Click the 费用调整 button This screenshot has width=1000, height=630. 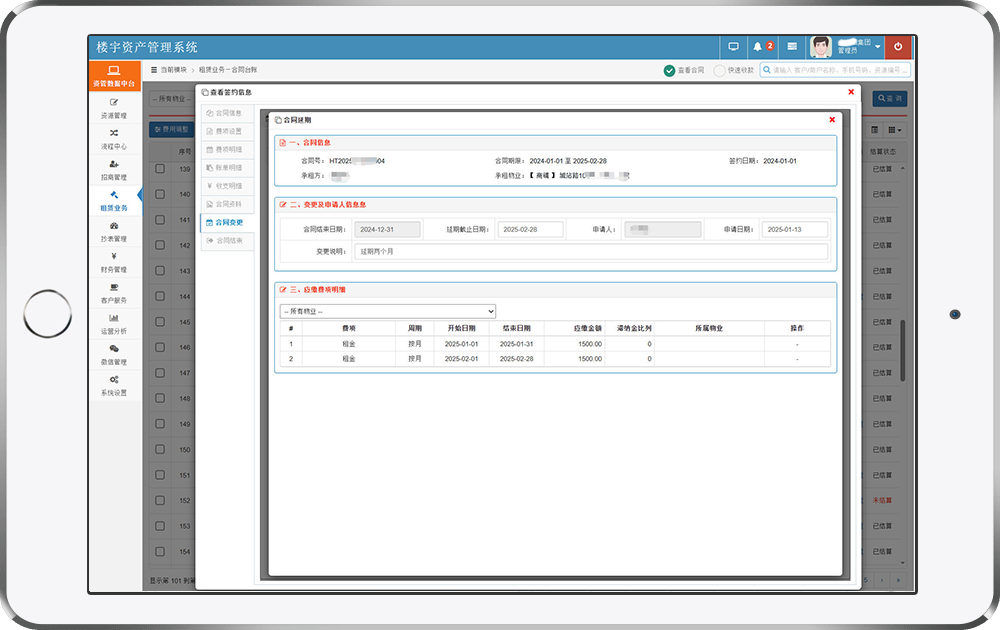(172, 129)
